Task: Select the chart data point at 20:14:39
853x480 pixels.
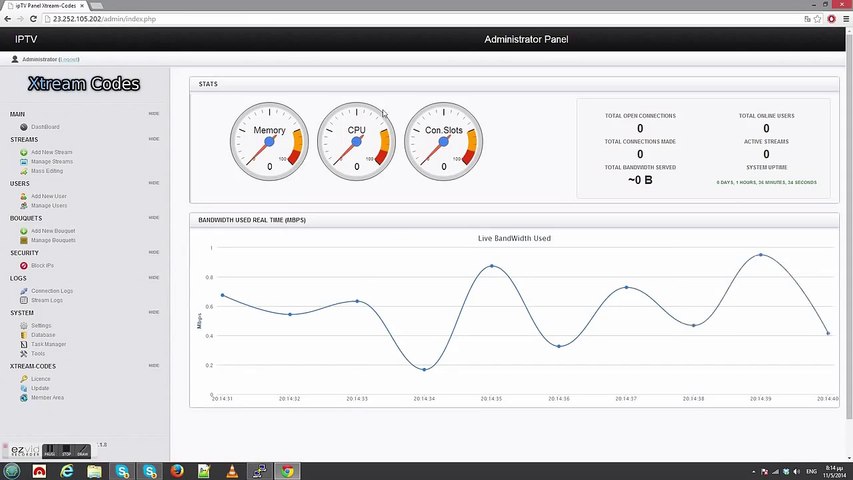Action: pos(761,255)
